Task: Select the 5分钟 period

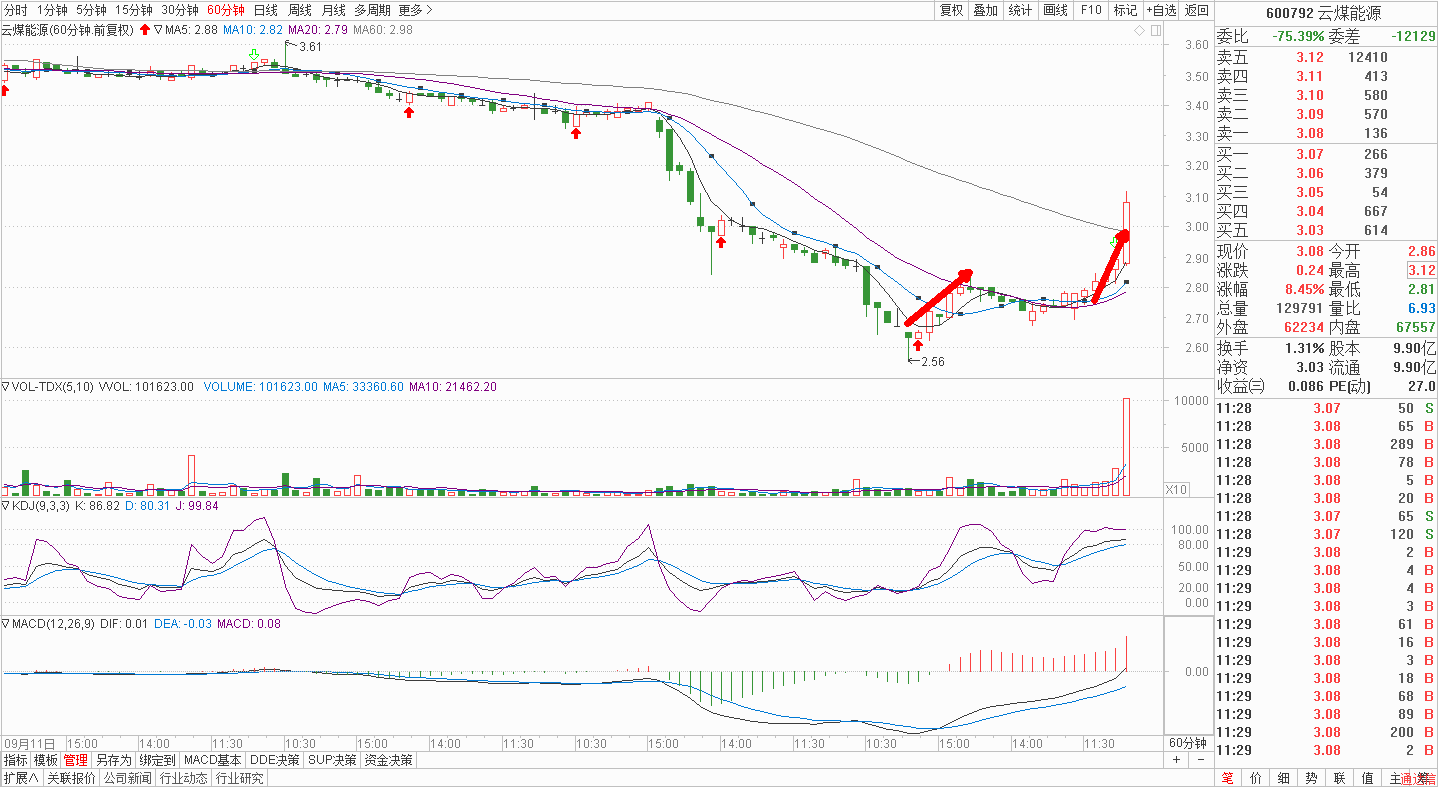Action: pos(90,10)
